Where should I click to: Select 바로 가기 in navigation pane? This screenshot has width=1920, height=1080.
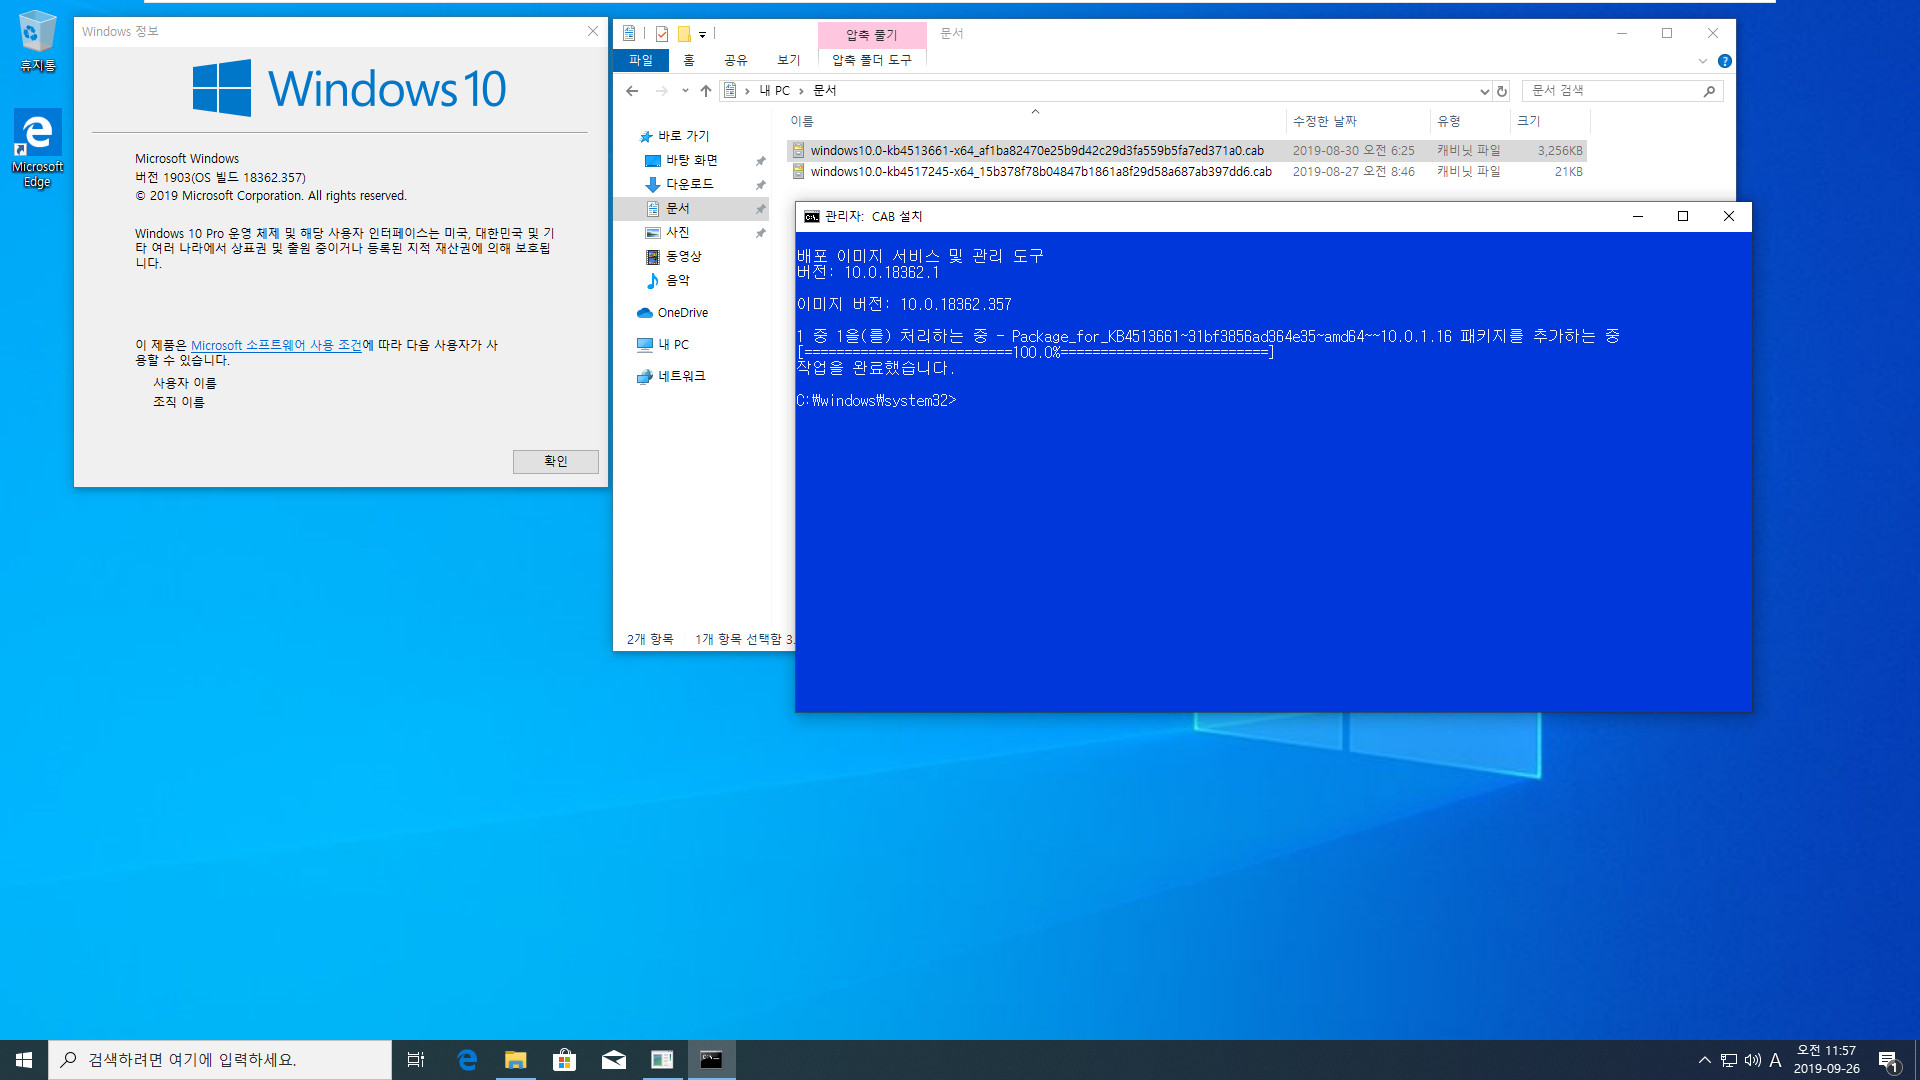click(684, 136)
